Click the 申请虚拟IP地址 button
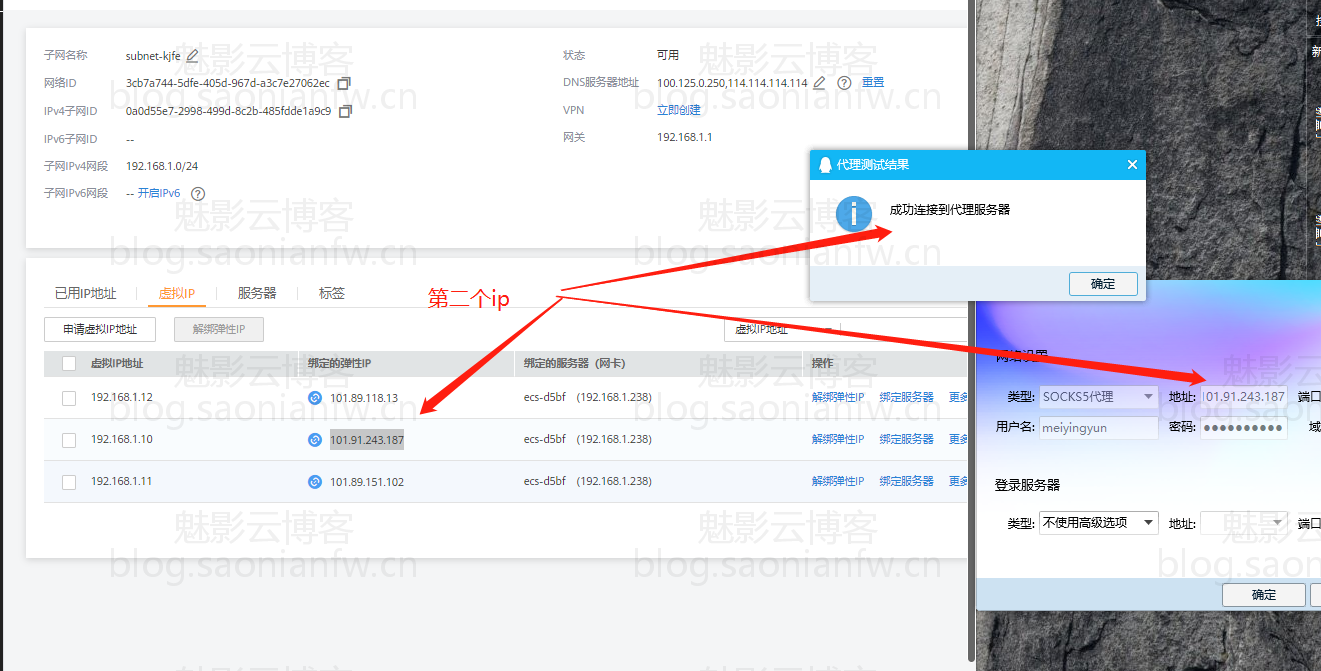The image size is (1321, 671). tap(100, 330)
